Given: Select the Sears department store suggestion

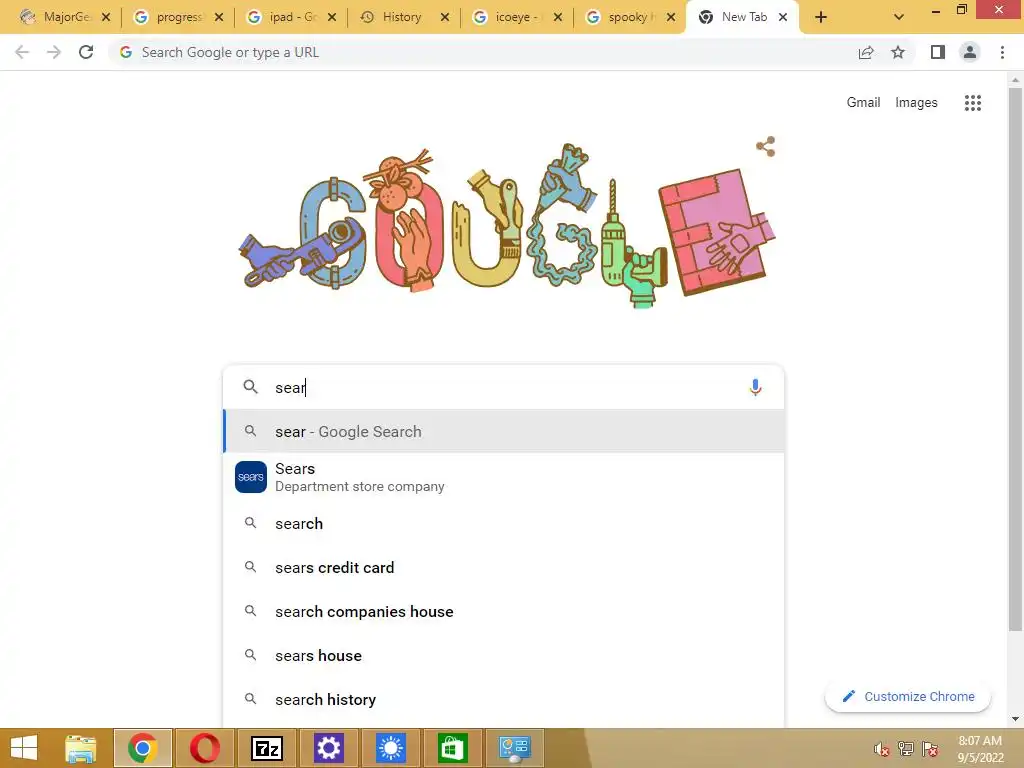Looking at the screenshot, I should (504, 477).
